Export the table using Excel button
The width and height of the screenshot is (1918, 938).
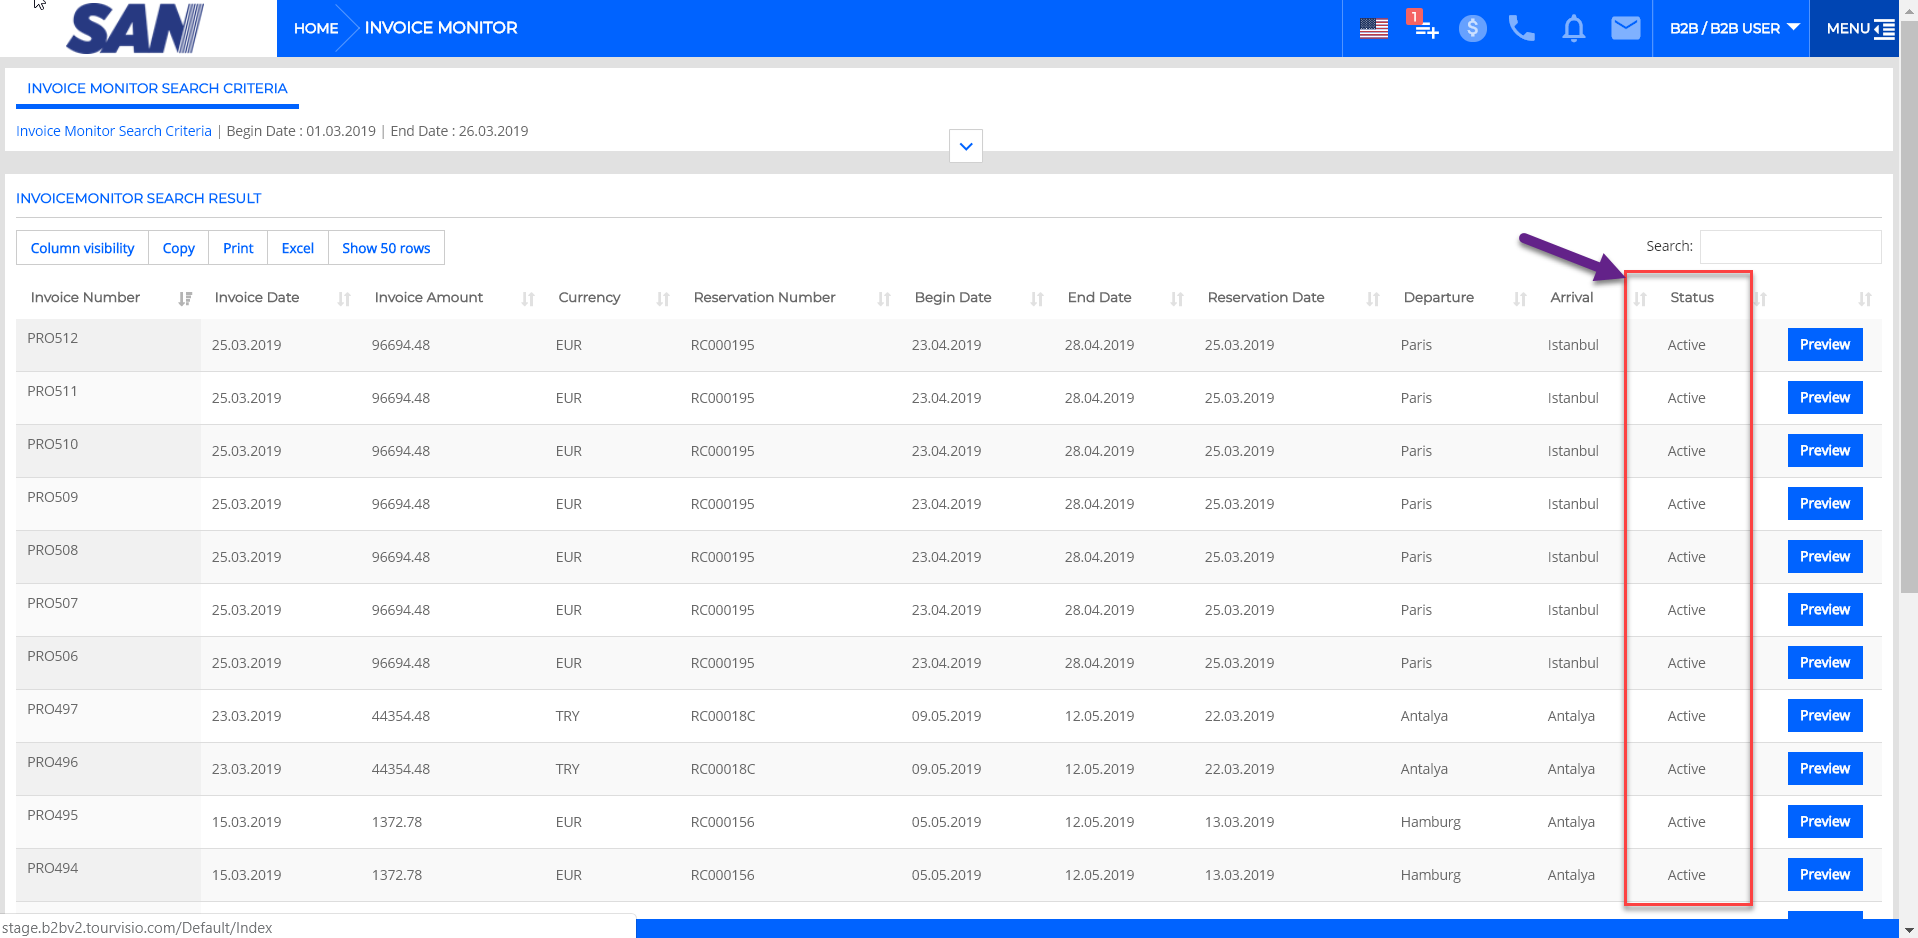click(297, 249)
